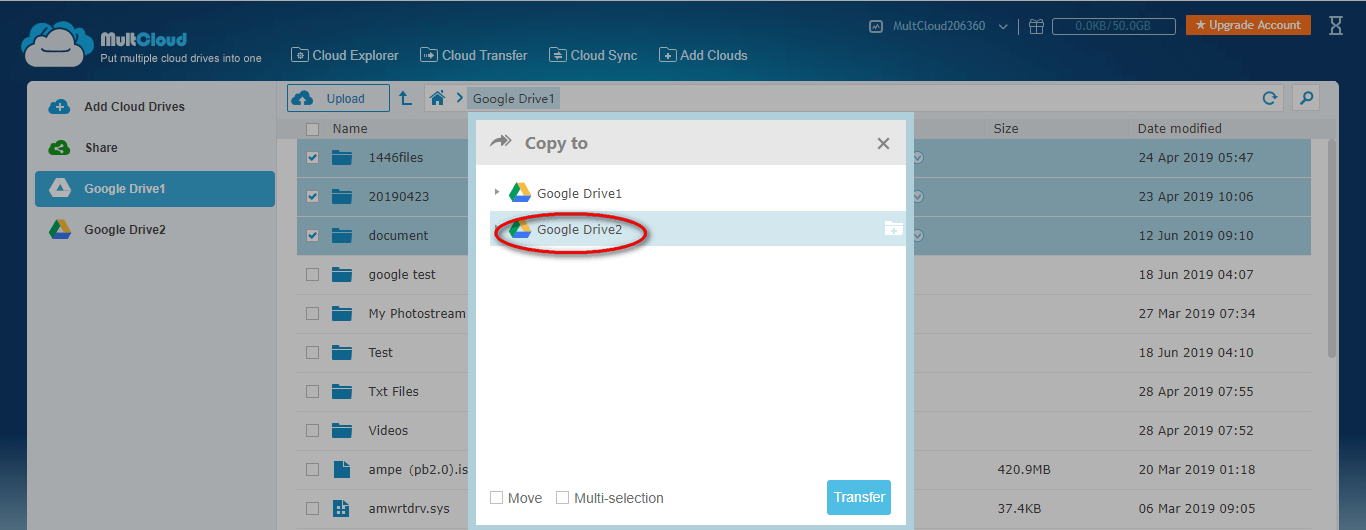Go up one folder level arrow
The height and width of the screenshot is (530, 1366).
click(405, 98)
